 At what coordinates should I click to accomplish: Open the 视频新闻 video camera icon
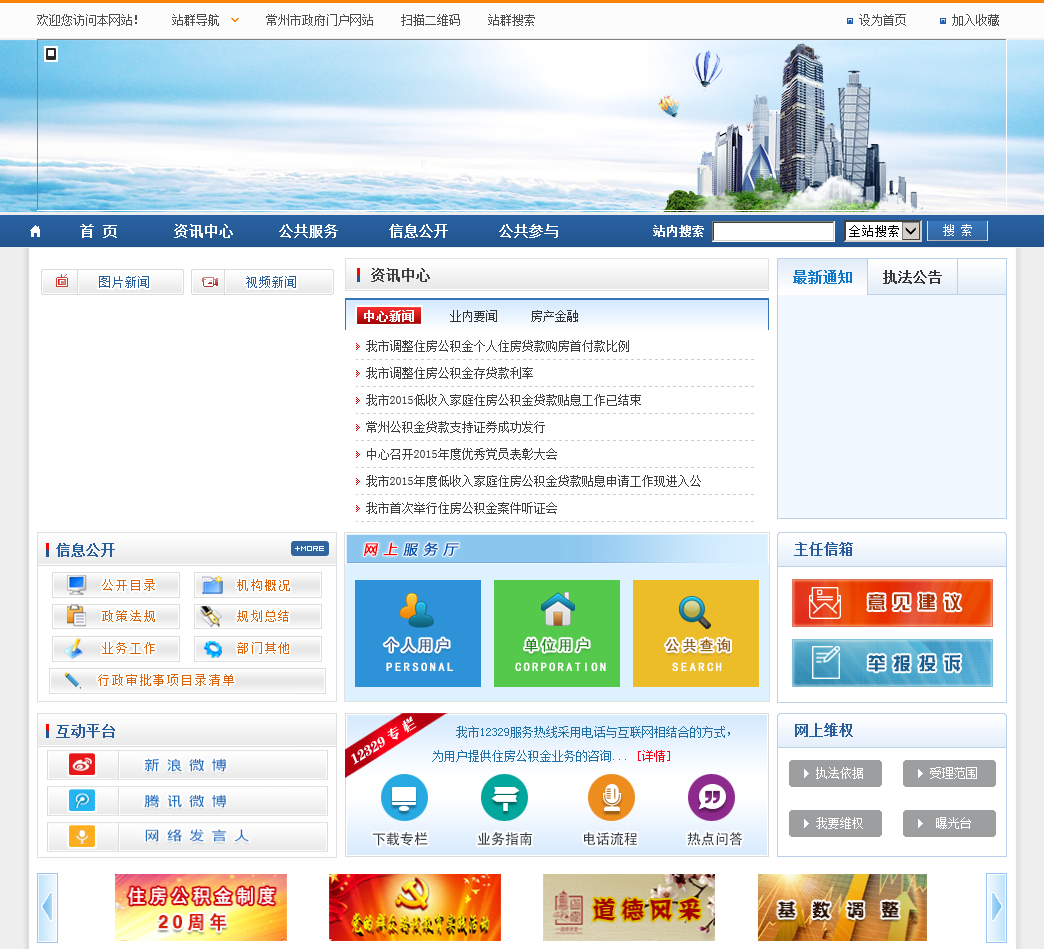(x=210, y=282)
